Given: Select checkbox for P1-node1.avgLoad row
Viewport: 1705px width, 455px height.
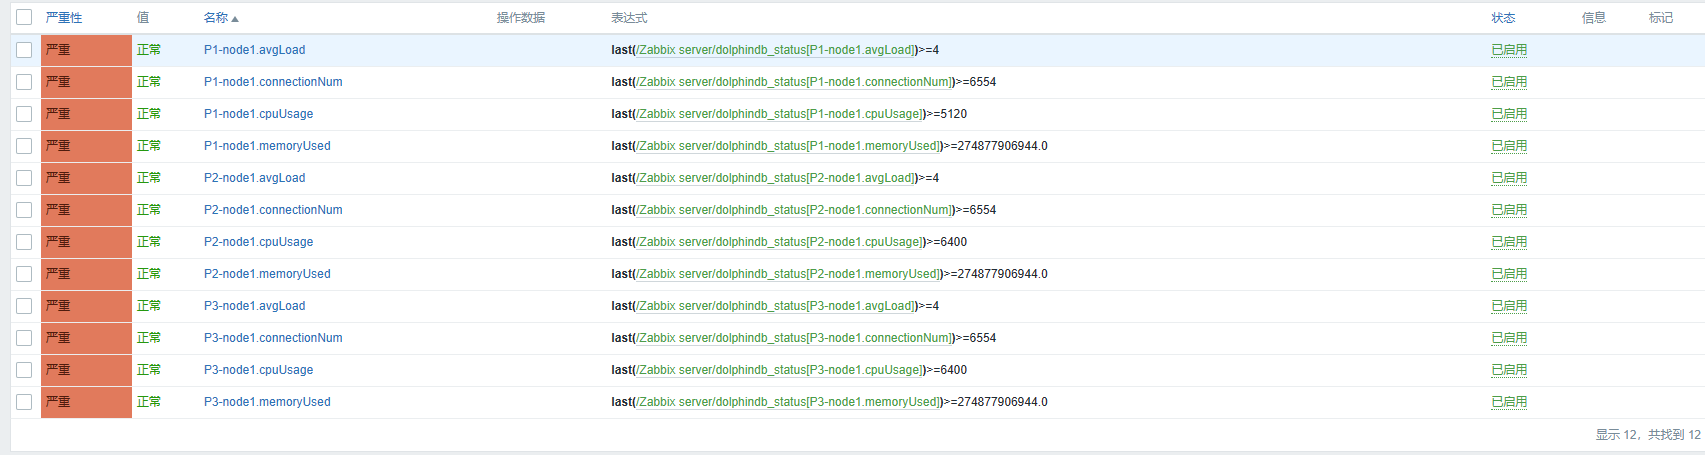Looking at the screenshot, I should (x=24, y=50).
